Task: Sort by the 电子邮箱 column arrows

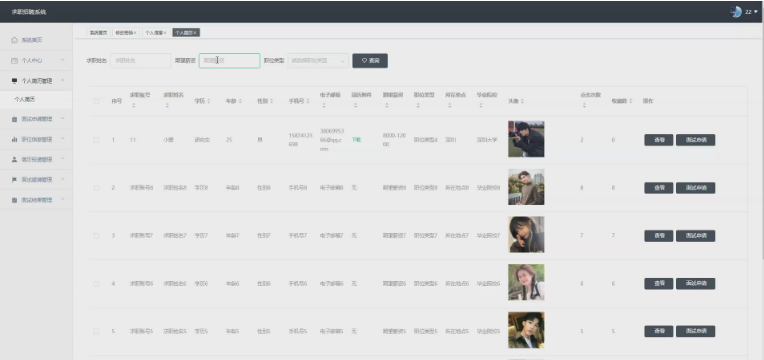Action: [x=324, y=106]
